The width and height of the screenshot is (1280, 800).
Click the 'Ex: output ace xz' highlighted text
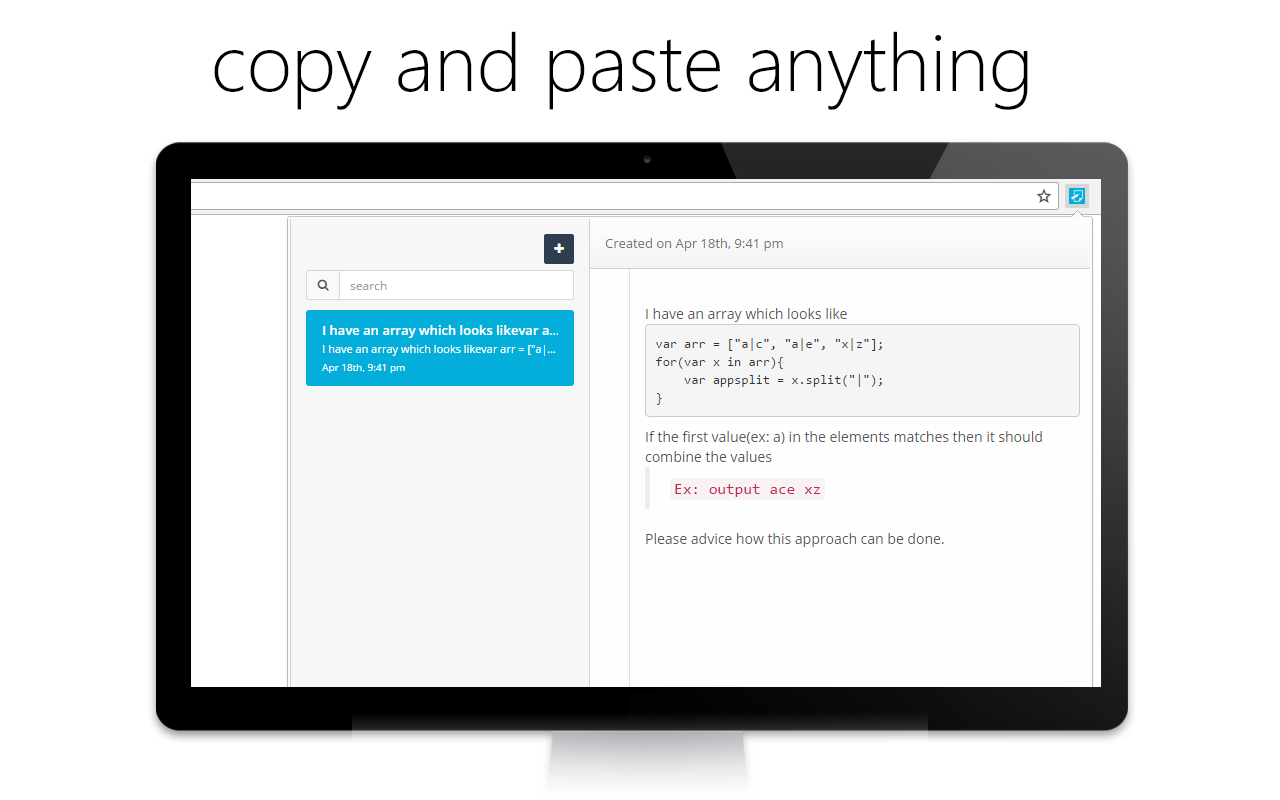click(747, 489)
